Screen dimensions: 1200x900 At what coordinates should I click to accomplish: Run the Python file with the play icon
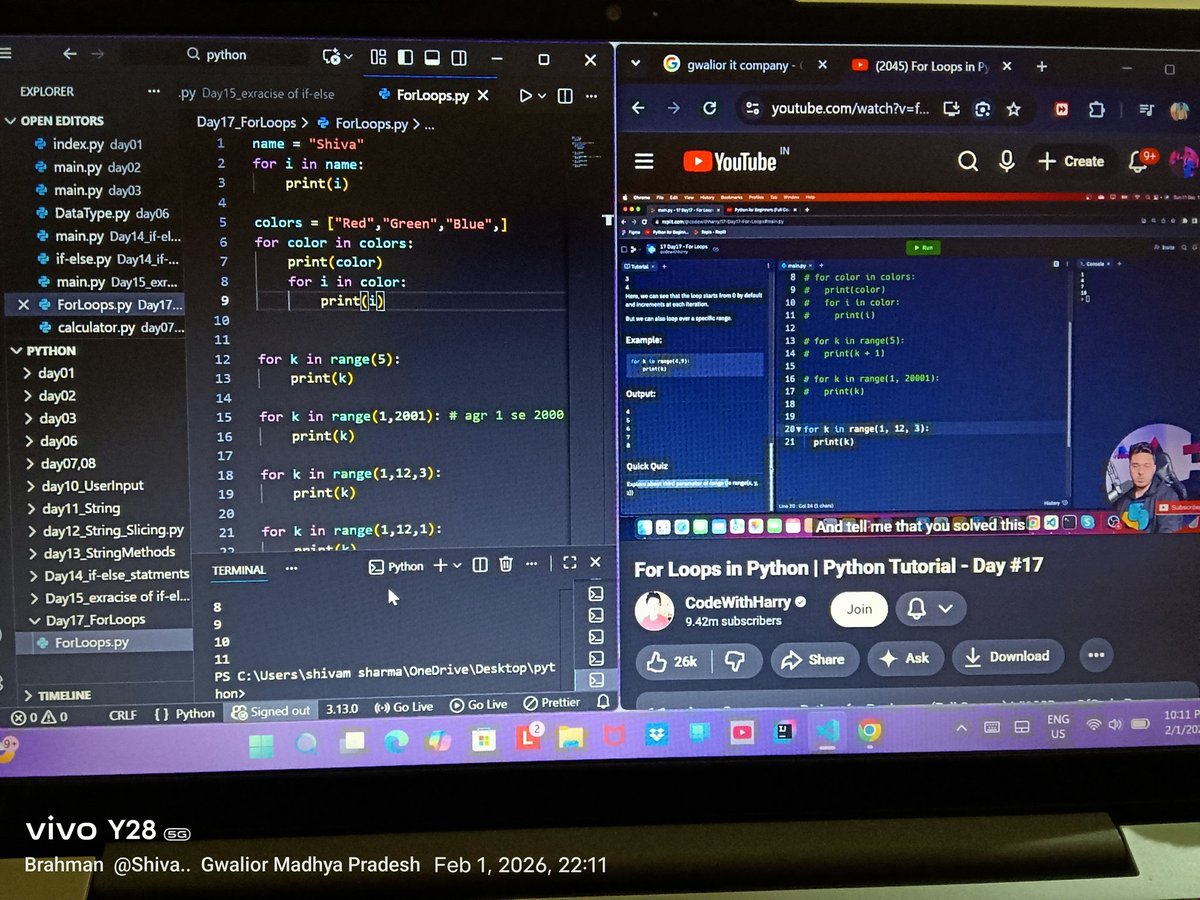click(526, 96)
